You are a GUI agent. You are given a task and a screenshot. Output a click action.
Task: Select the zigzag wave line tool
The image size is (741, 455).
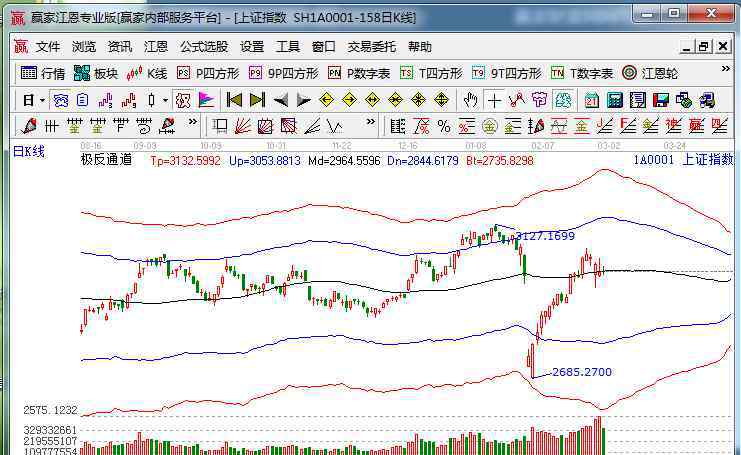(335, 126)
